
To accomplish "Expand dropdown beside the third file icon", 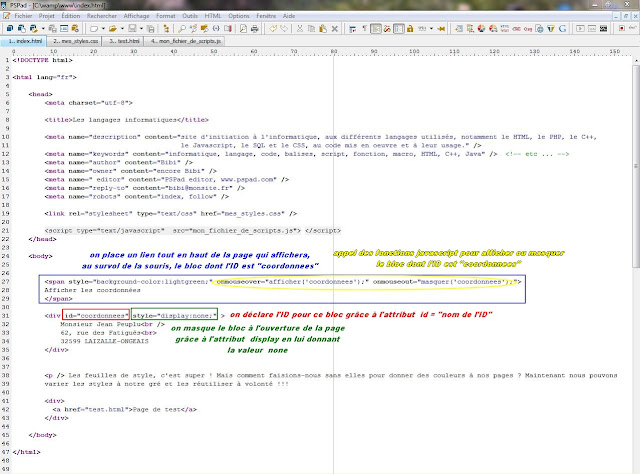I will [43, 29].
